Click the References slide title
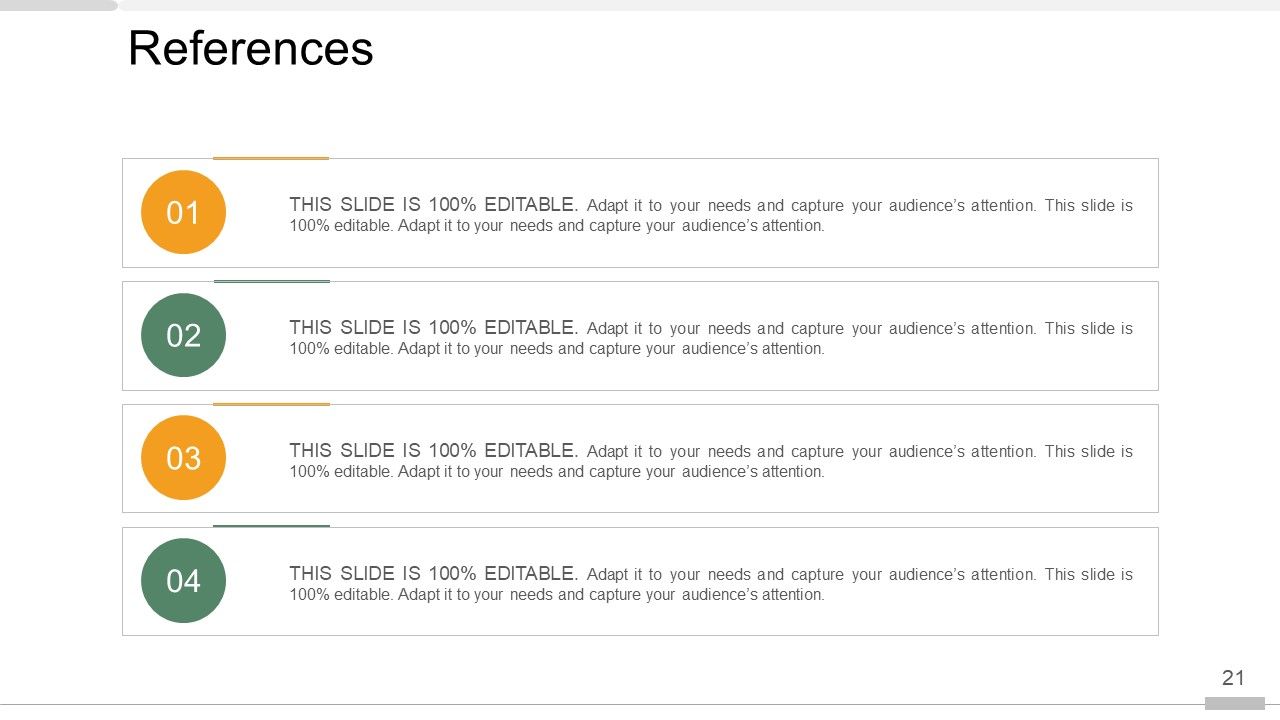This screenshot has height=720, width=1280. (x=251, y=48)
